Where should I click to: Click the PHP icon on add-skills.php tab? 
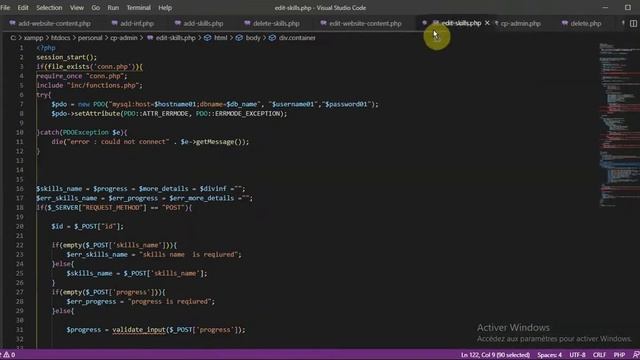178,23
